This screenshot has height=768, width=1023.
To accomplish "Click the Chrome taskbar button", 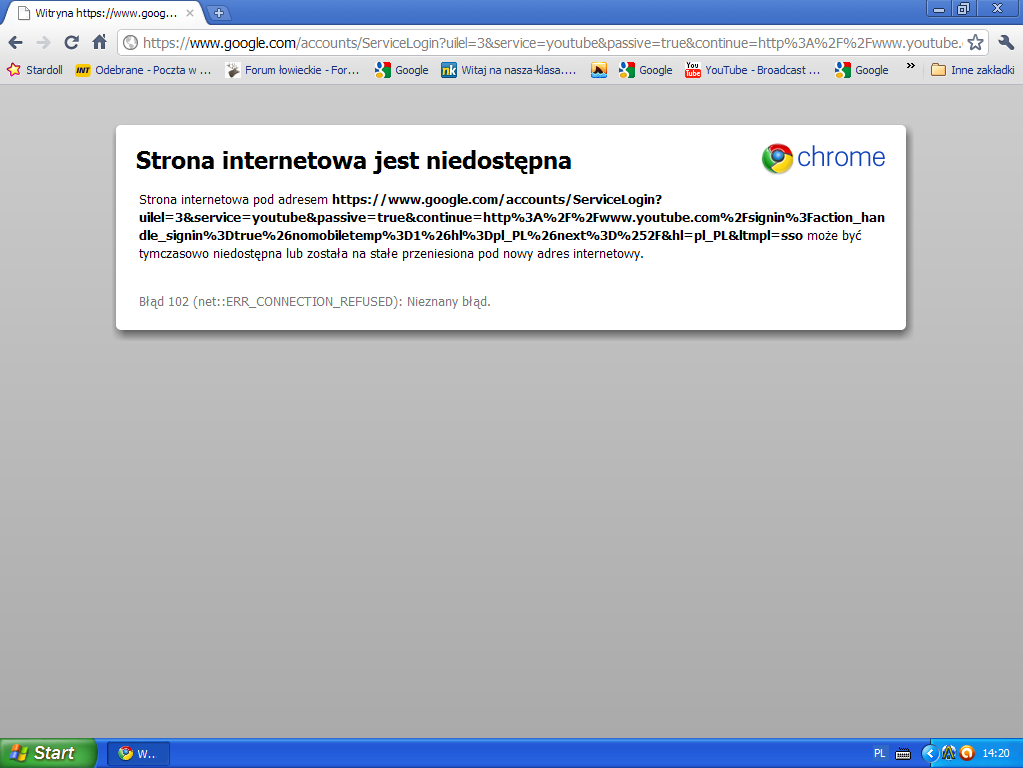I will (138, 754).
